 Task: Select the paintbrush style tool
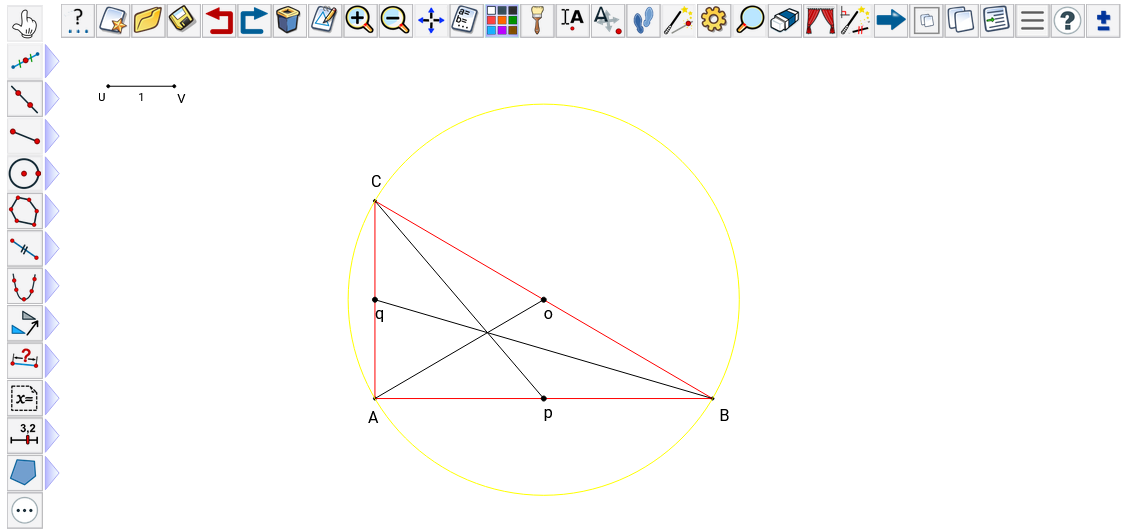point(536,21)
